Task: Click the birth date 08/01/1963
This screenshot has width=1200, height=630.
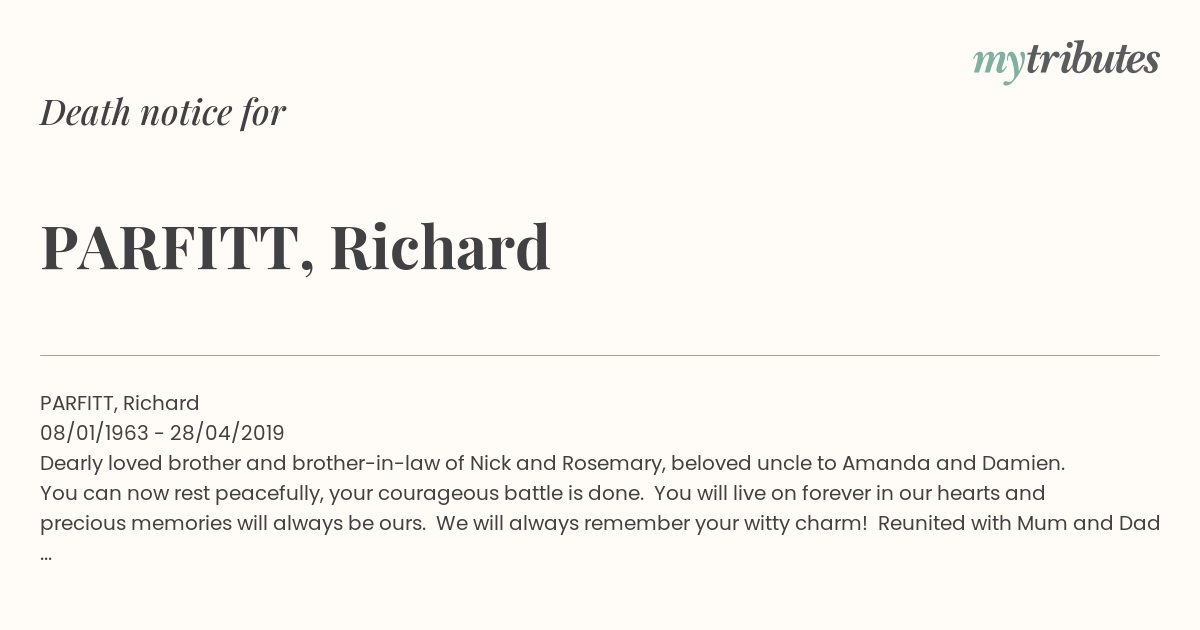Action: click(x=94, y=433)
